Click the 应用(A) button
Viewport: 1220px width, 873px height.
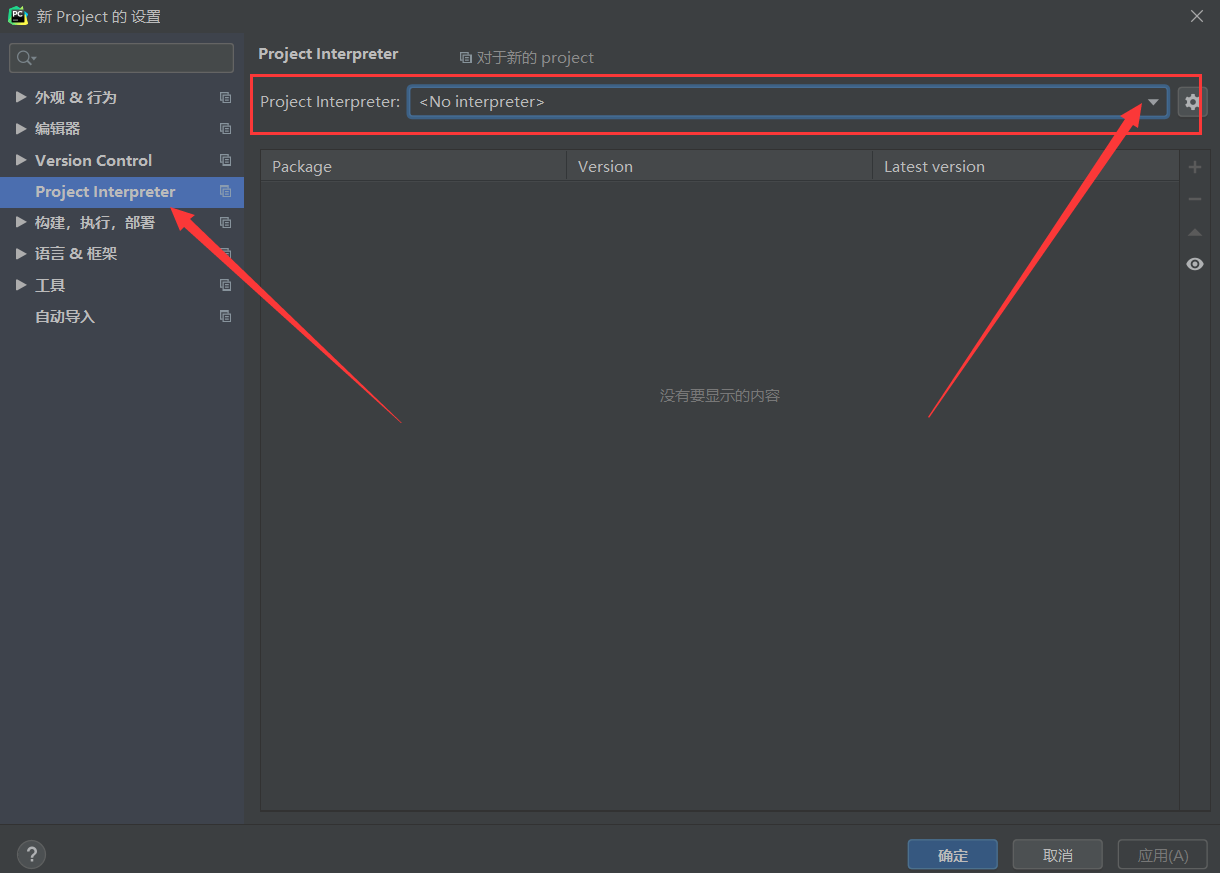pos(1162,854)
